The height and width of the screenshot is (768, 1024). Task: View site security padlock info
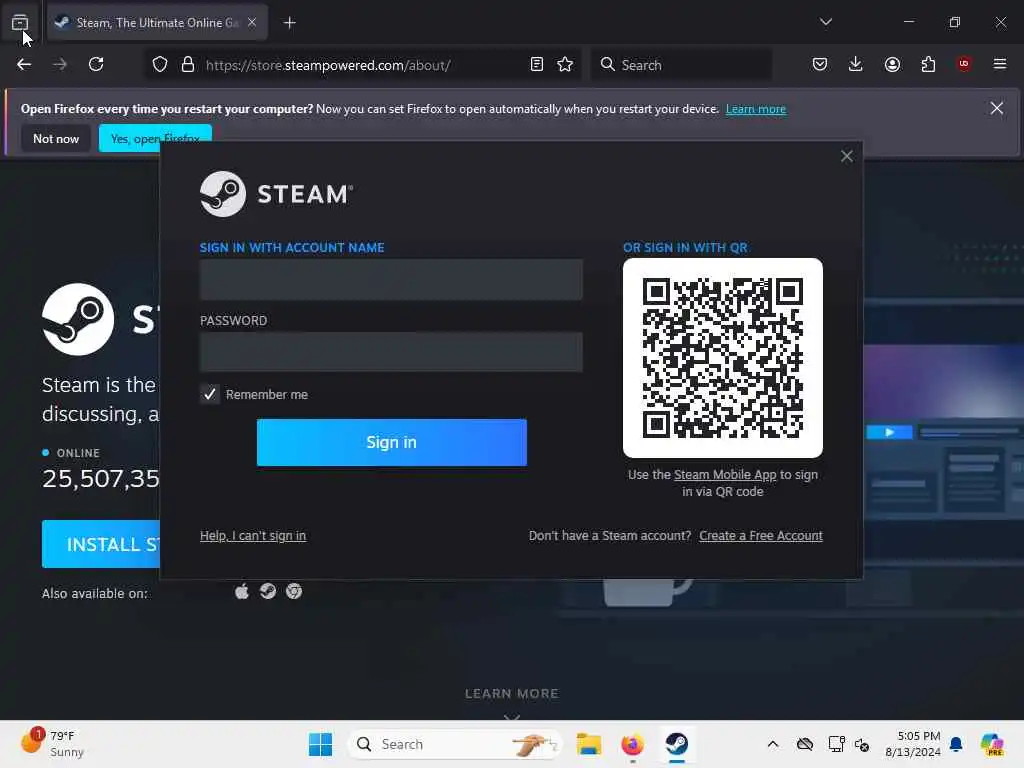tap(188, 65)
